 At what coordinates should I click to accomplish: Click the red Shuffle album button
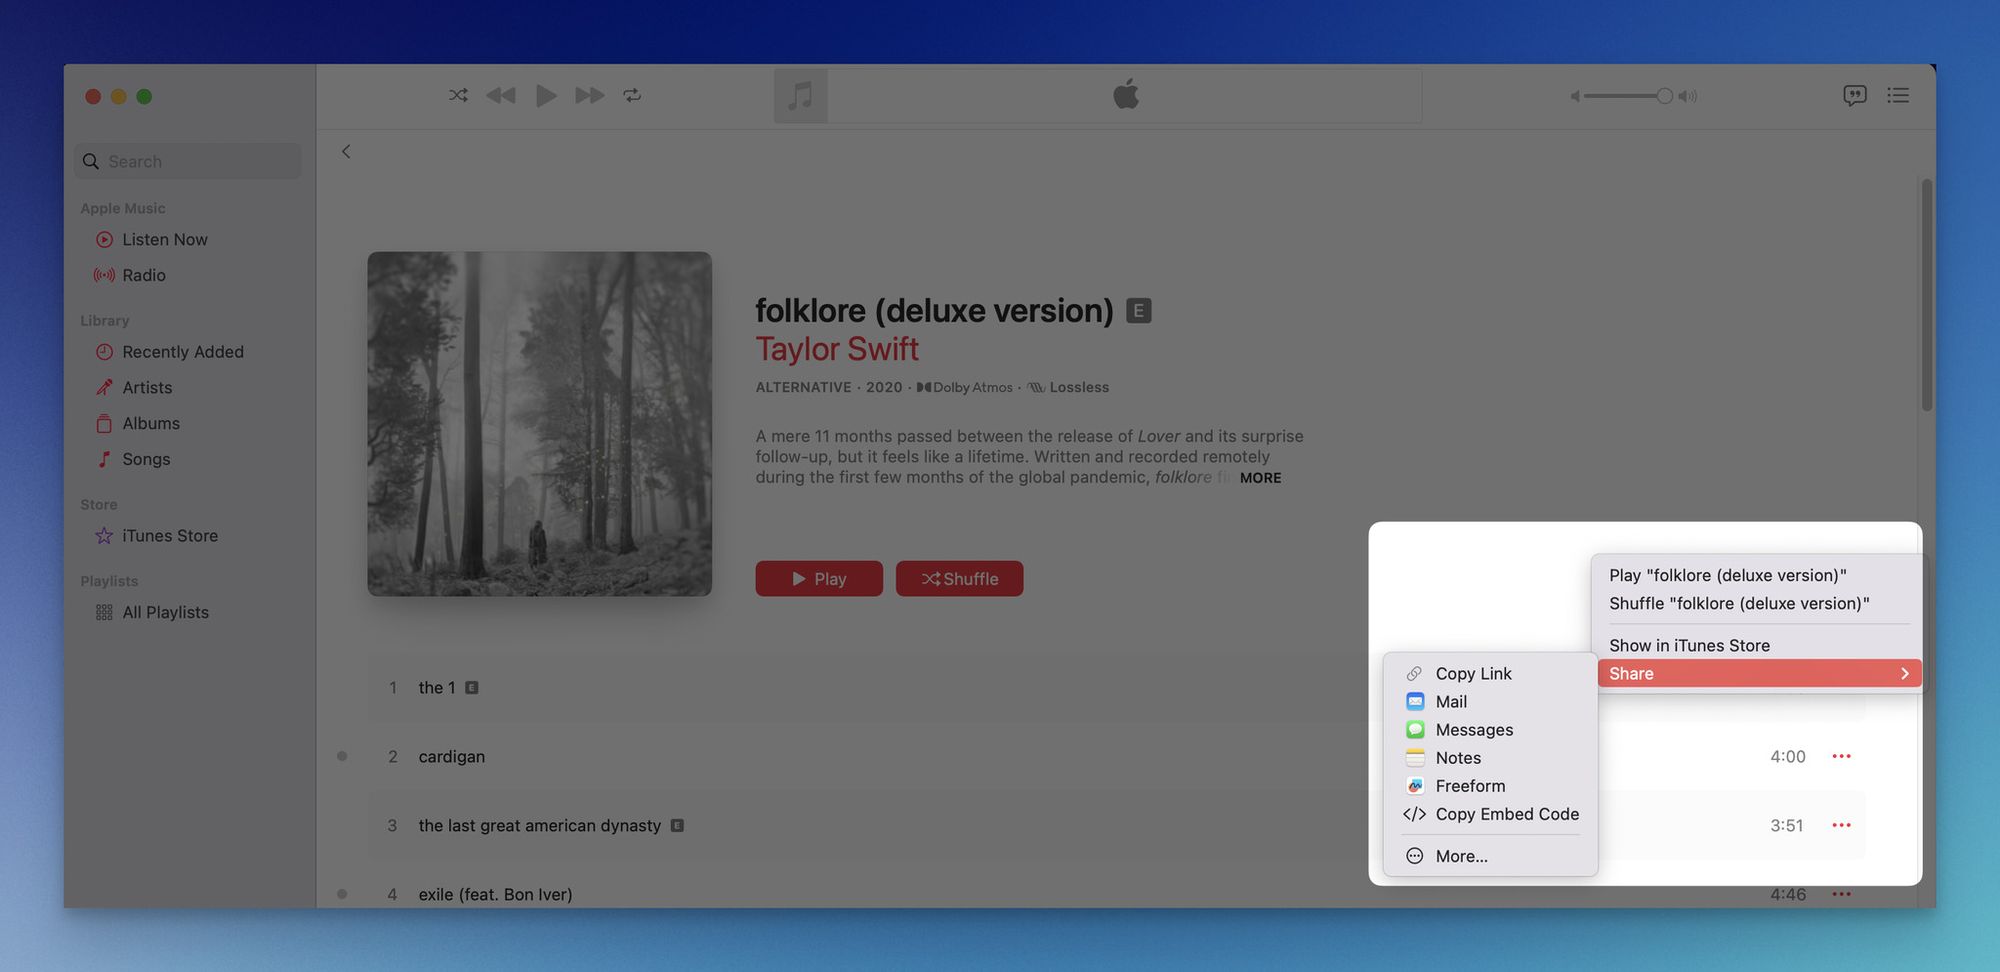[x=959, y=578]
